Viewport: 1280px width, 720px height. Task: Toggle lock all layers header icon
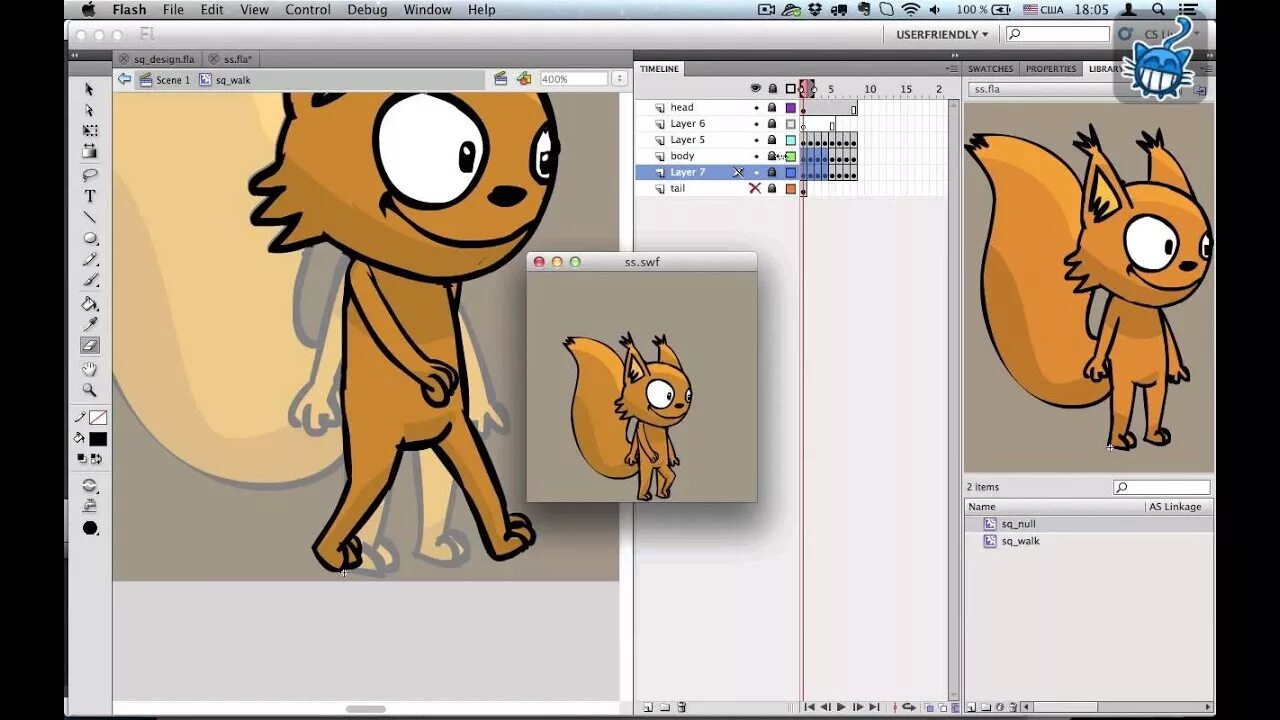click(772, 89)
